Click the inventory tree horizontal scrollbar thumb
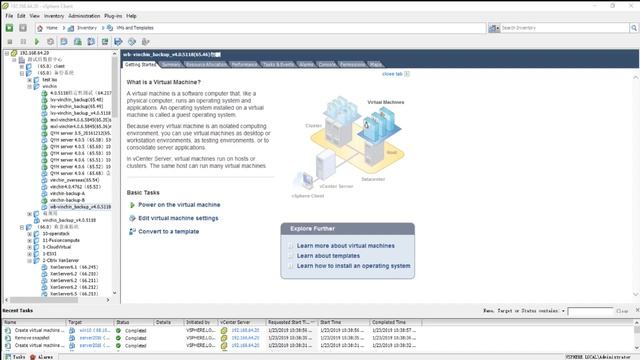 tap(44, 300)
